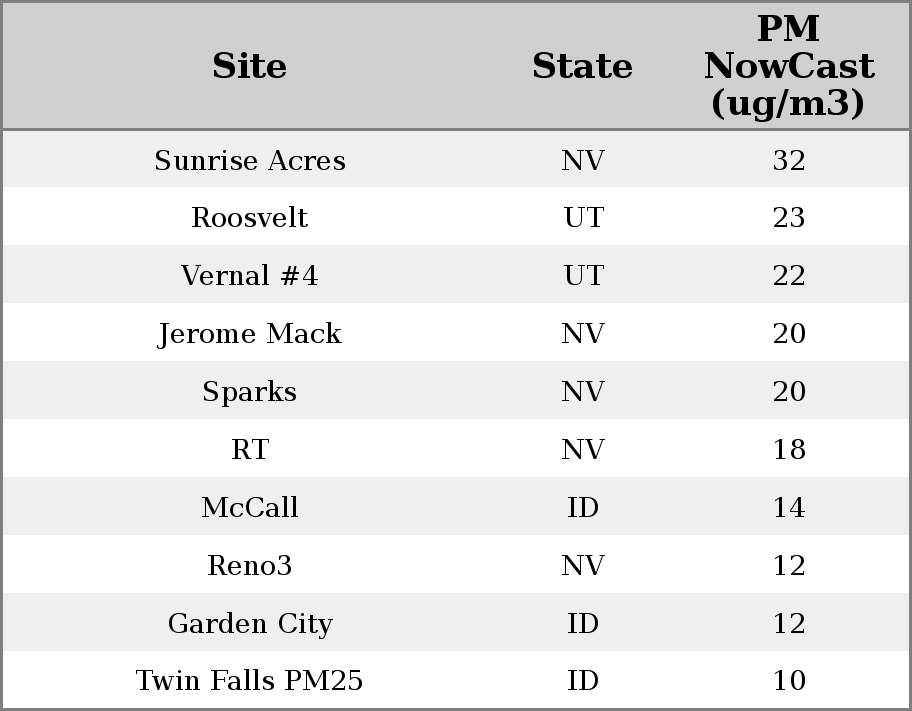Click the 14 value for McCall
Screen dimensions: 912x711
click(x=788, y=508)
